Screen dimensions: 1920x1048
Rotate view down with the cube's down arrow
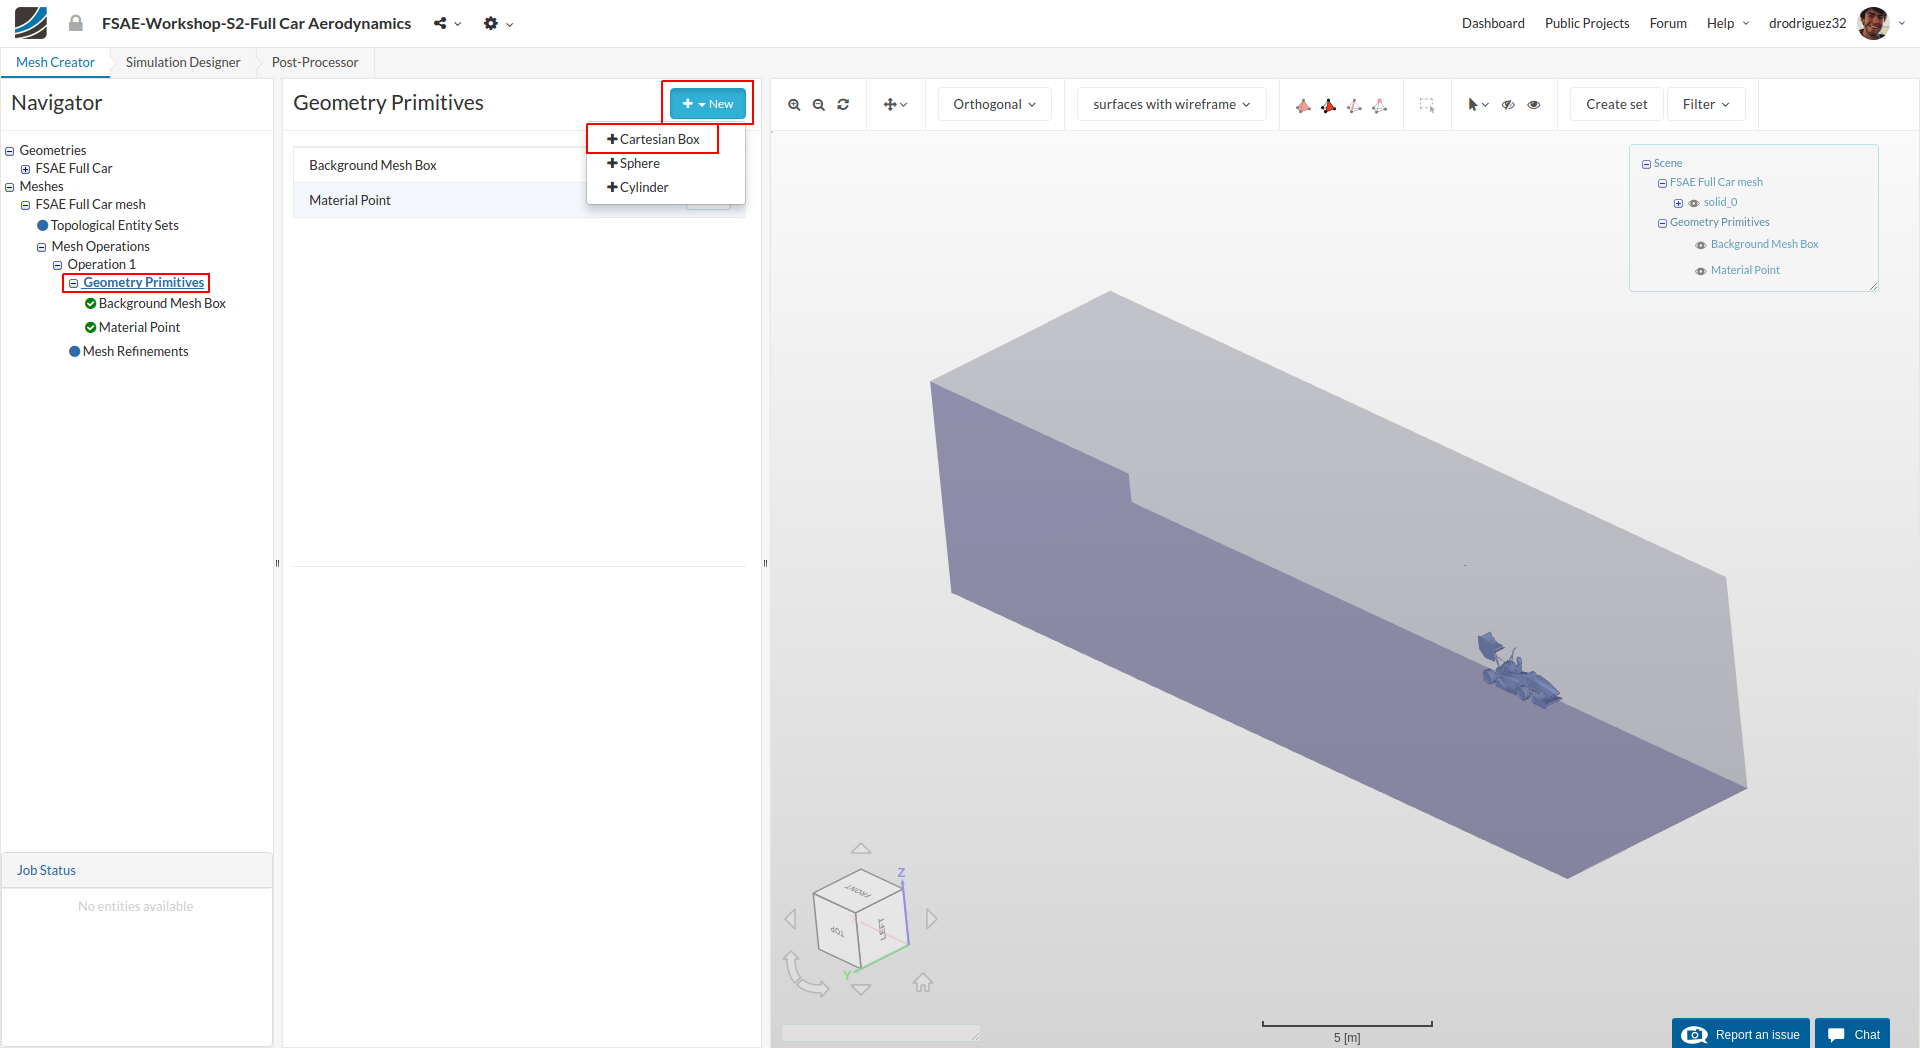click(860, 989)
